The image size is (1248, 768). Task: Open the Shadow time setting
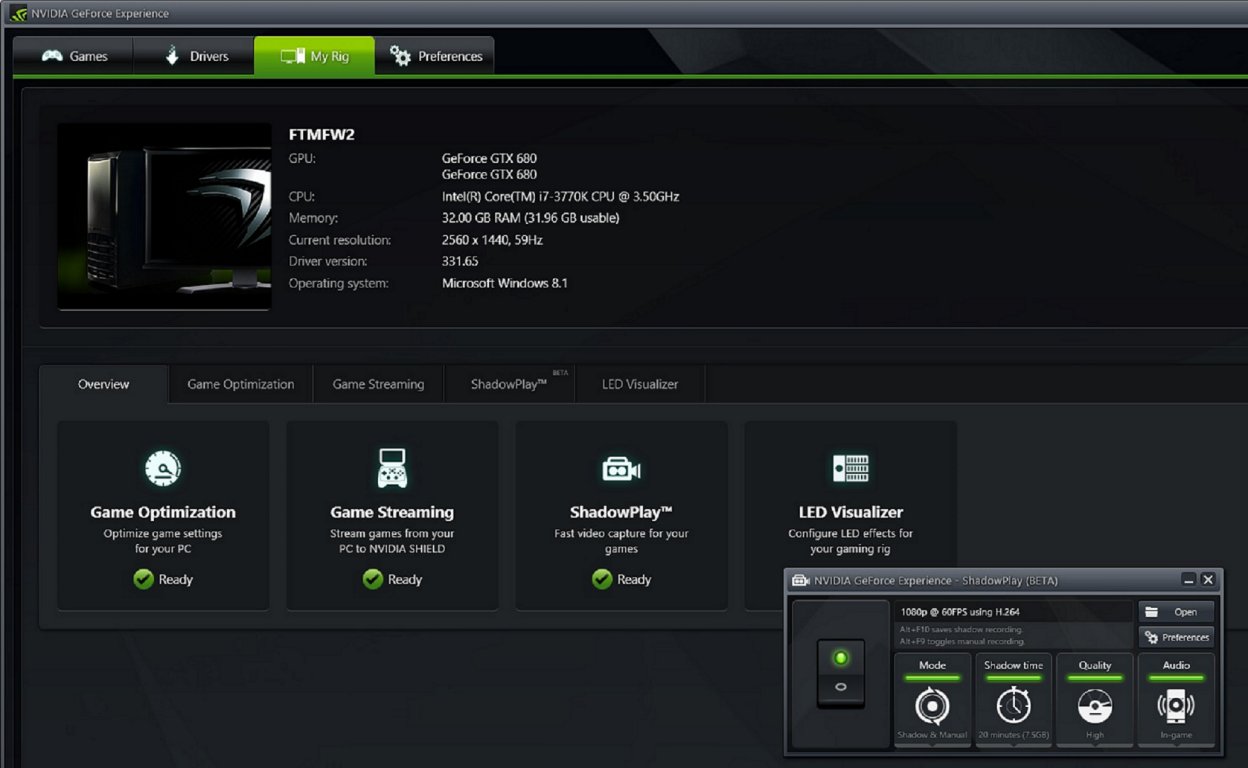[1013, 699]
